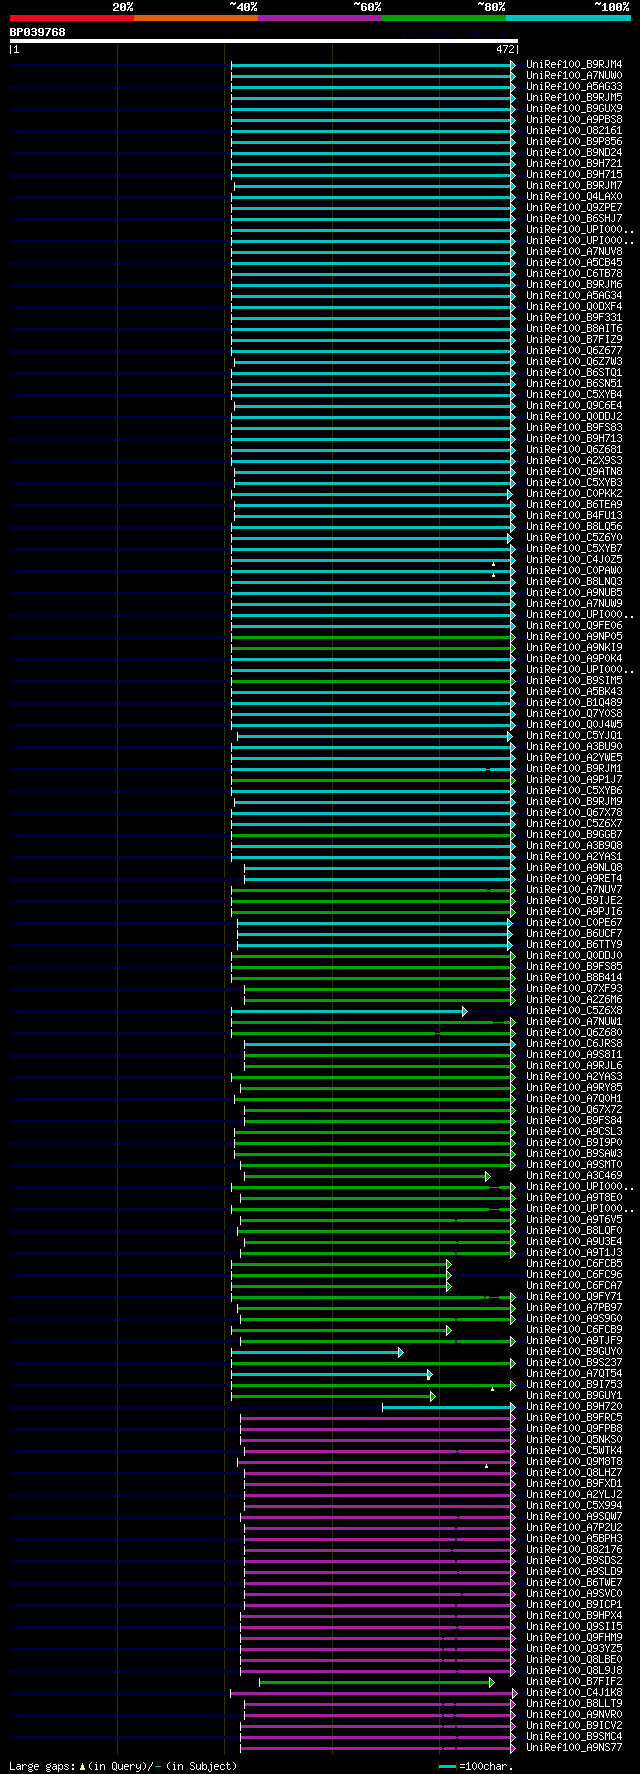Select the label UniRef100_B4FU13
The image size is (640, 1774).
(574, 515)
